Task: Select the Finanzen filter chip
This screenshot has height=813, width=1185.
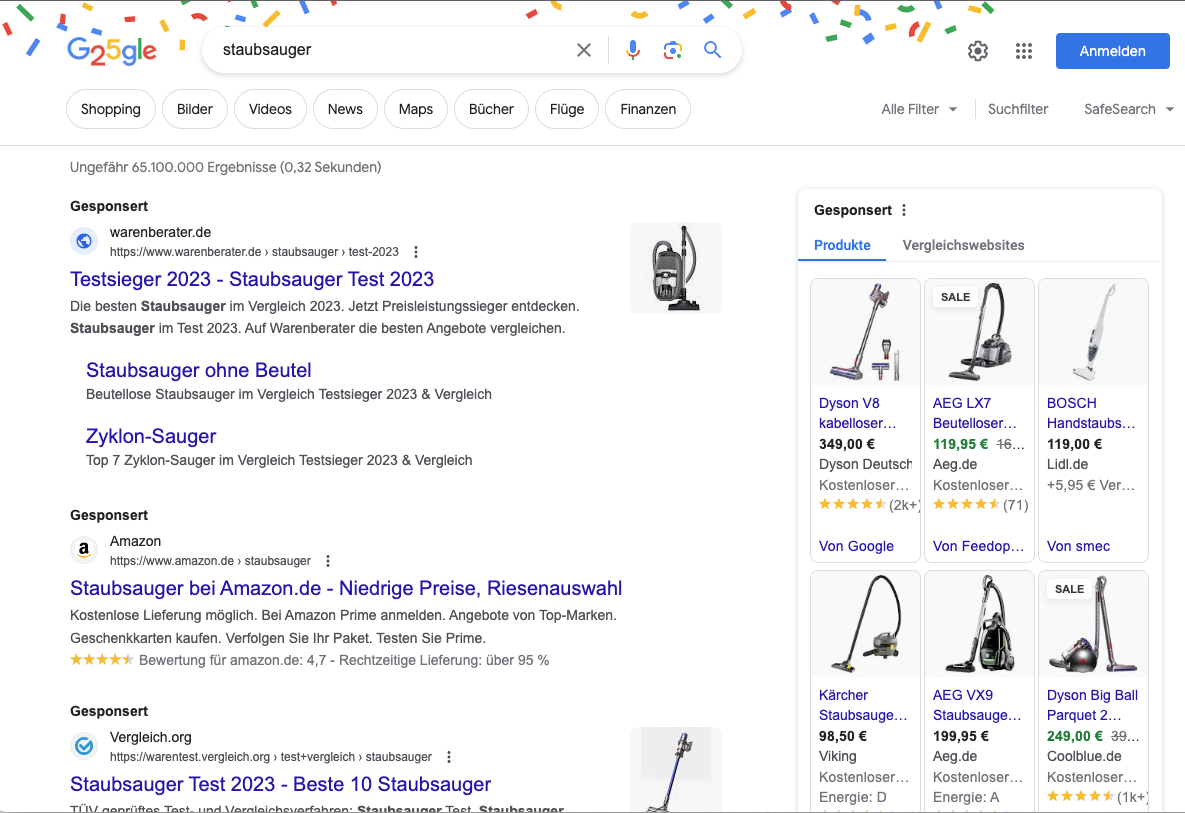Action: [x=648, y=109]
